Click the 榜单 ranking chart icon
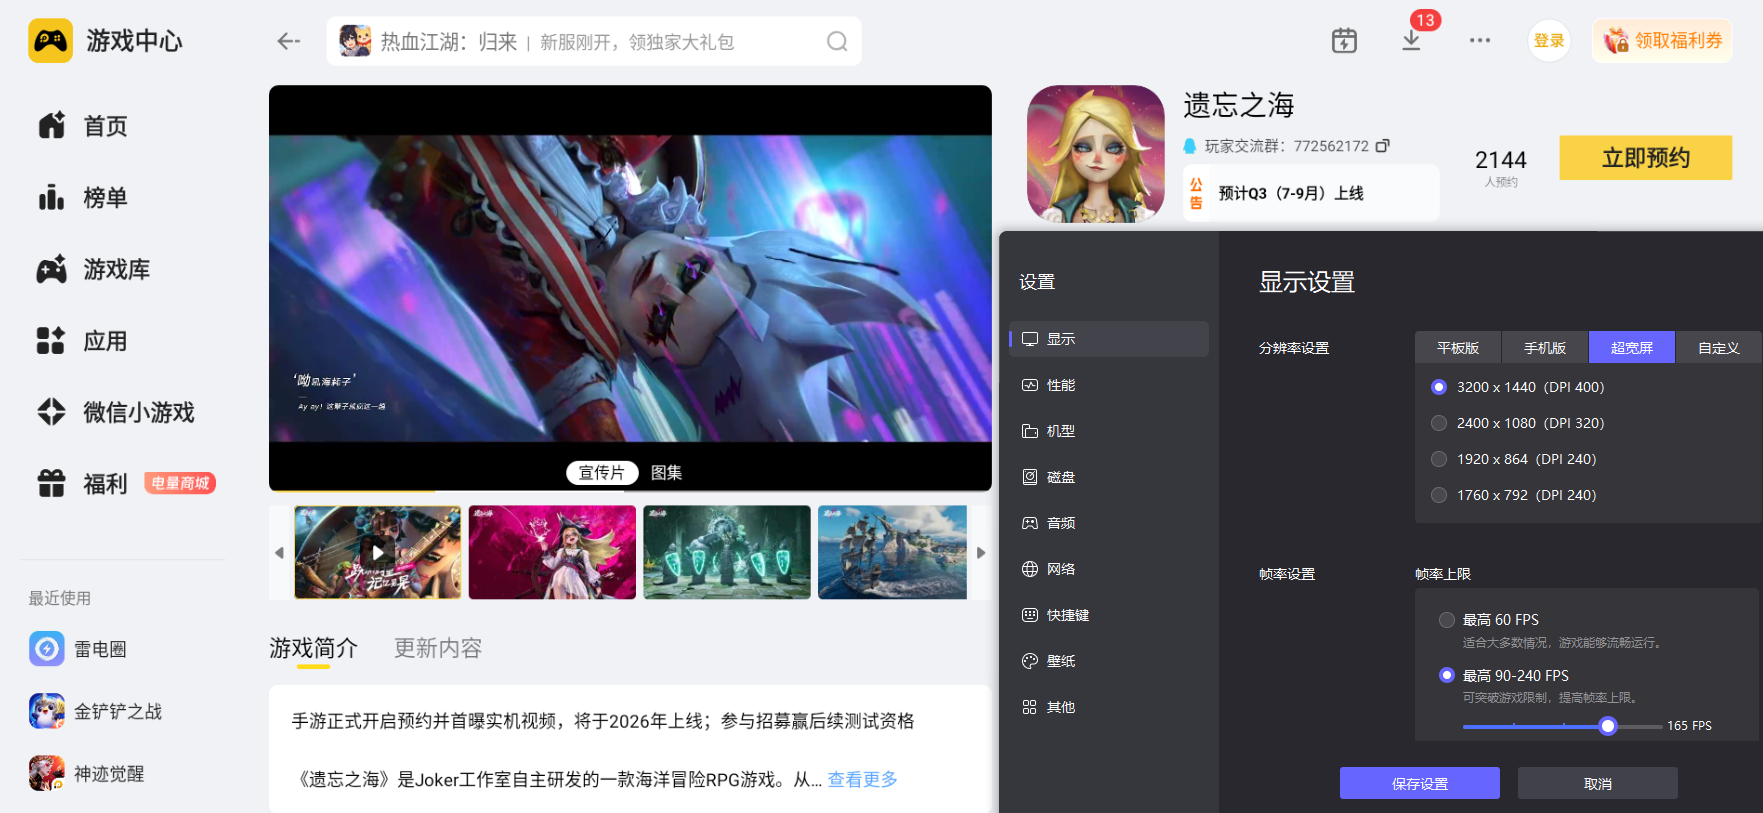Screen dimensions: 1763x813 coord(51,197)
